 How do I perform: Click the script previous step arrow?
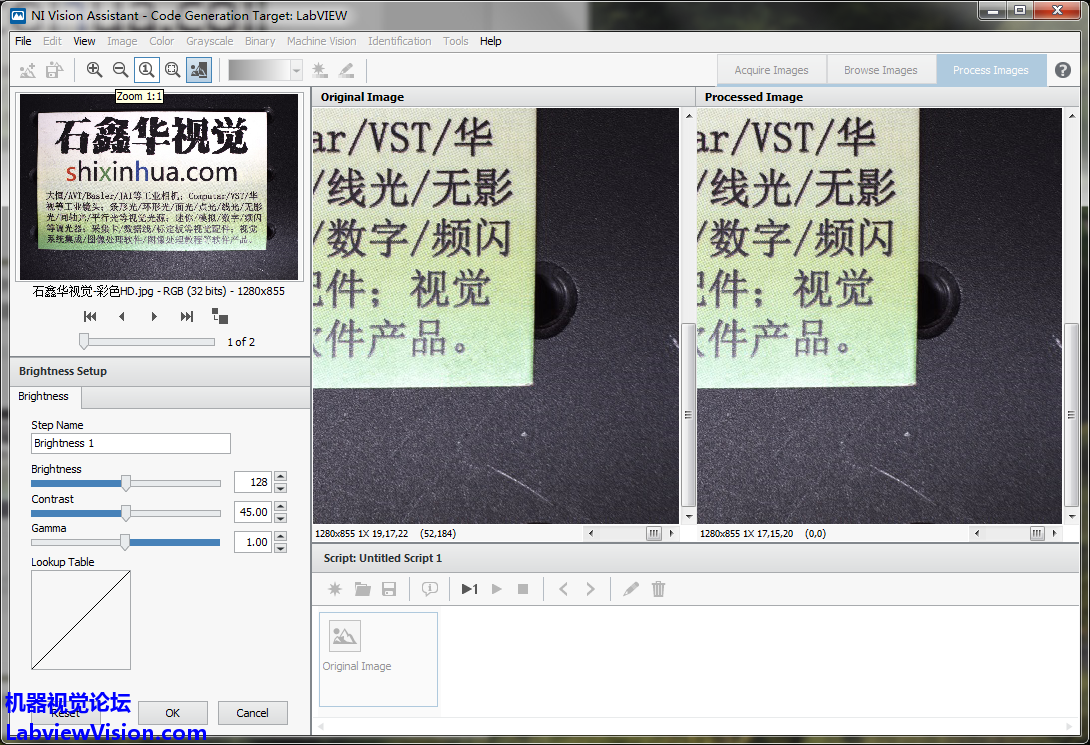(x=564, y=589)
